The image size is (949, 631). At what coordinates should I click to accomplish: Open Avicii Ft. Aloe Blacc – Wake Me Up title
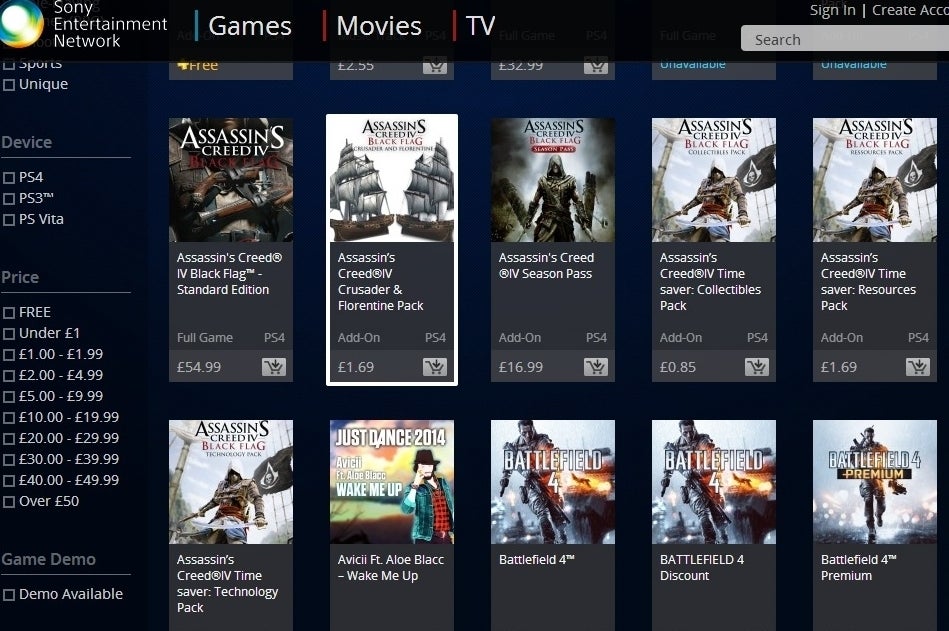390,567
